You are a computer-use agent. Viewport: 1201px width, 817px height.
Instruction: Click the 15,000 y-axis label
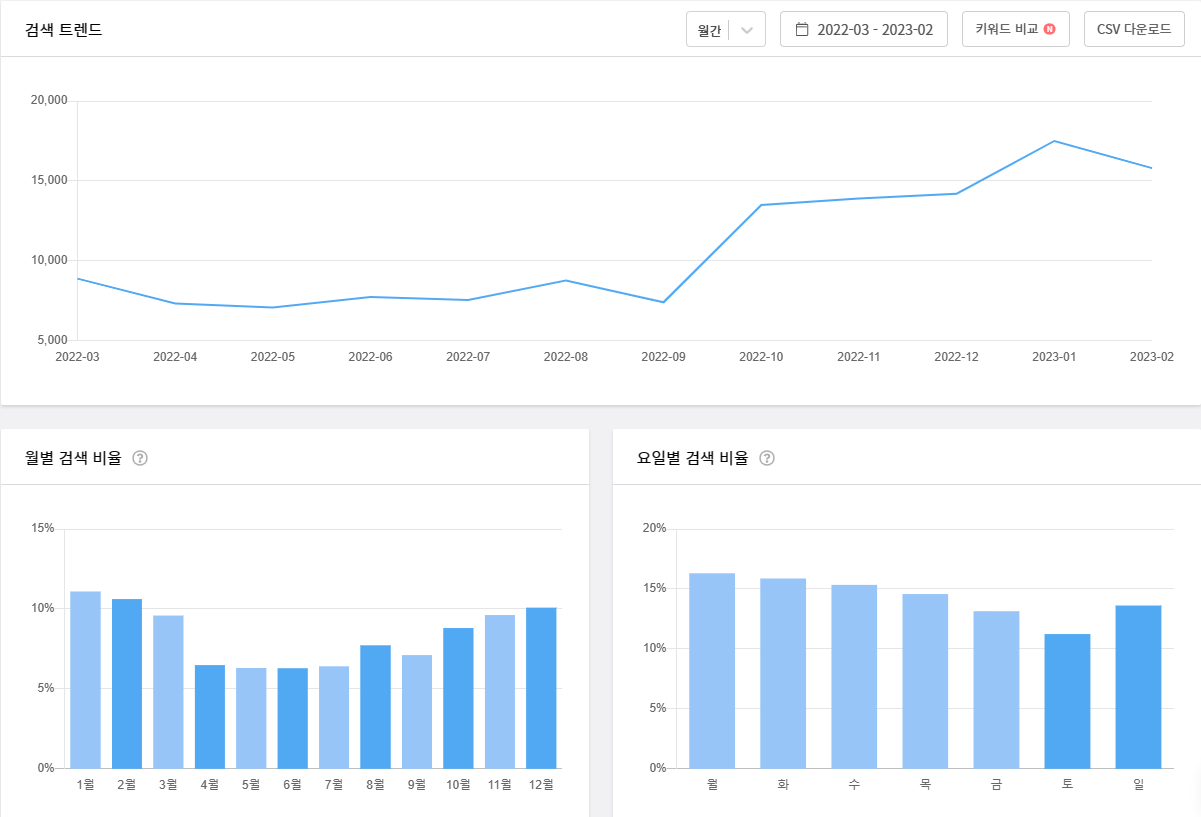(49, 180)
